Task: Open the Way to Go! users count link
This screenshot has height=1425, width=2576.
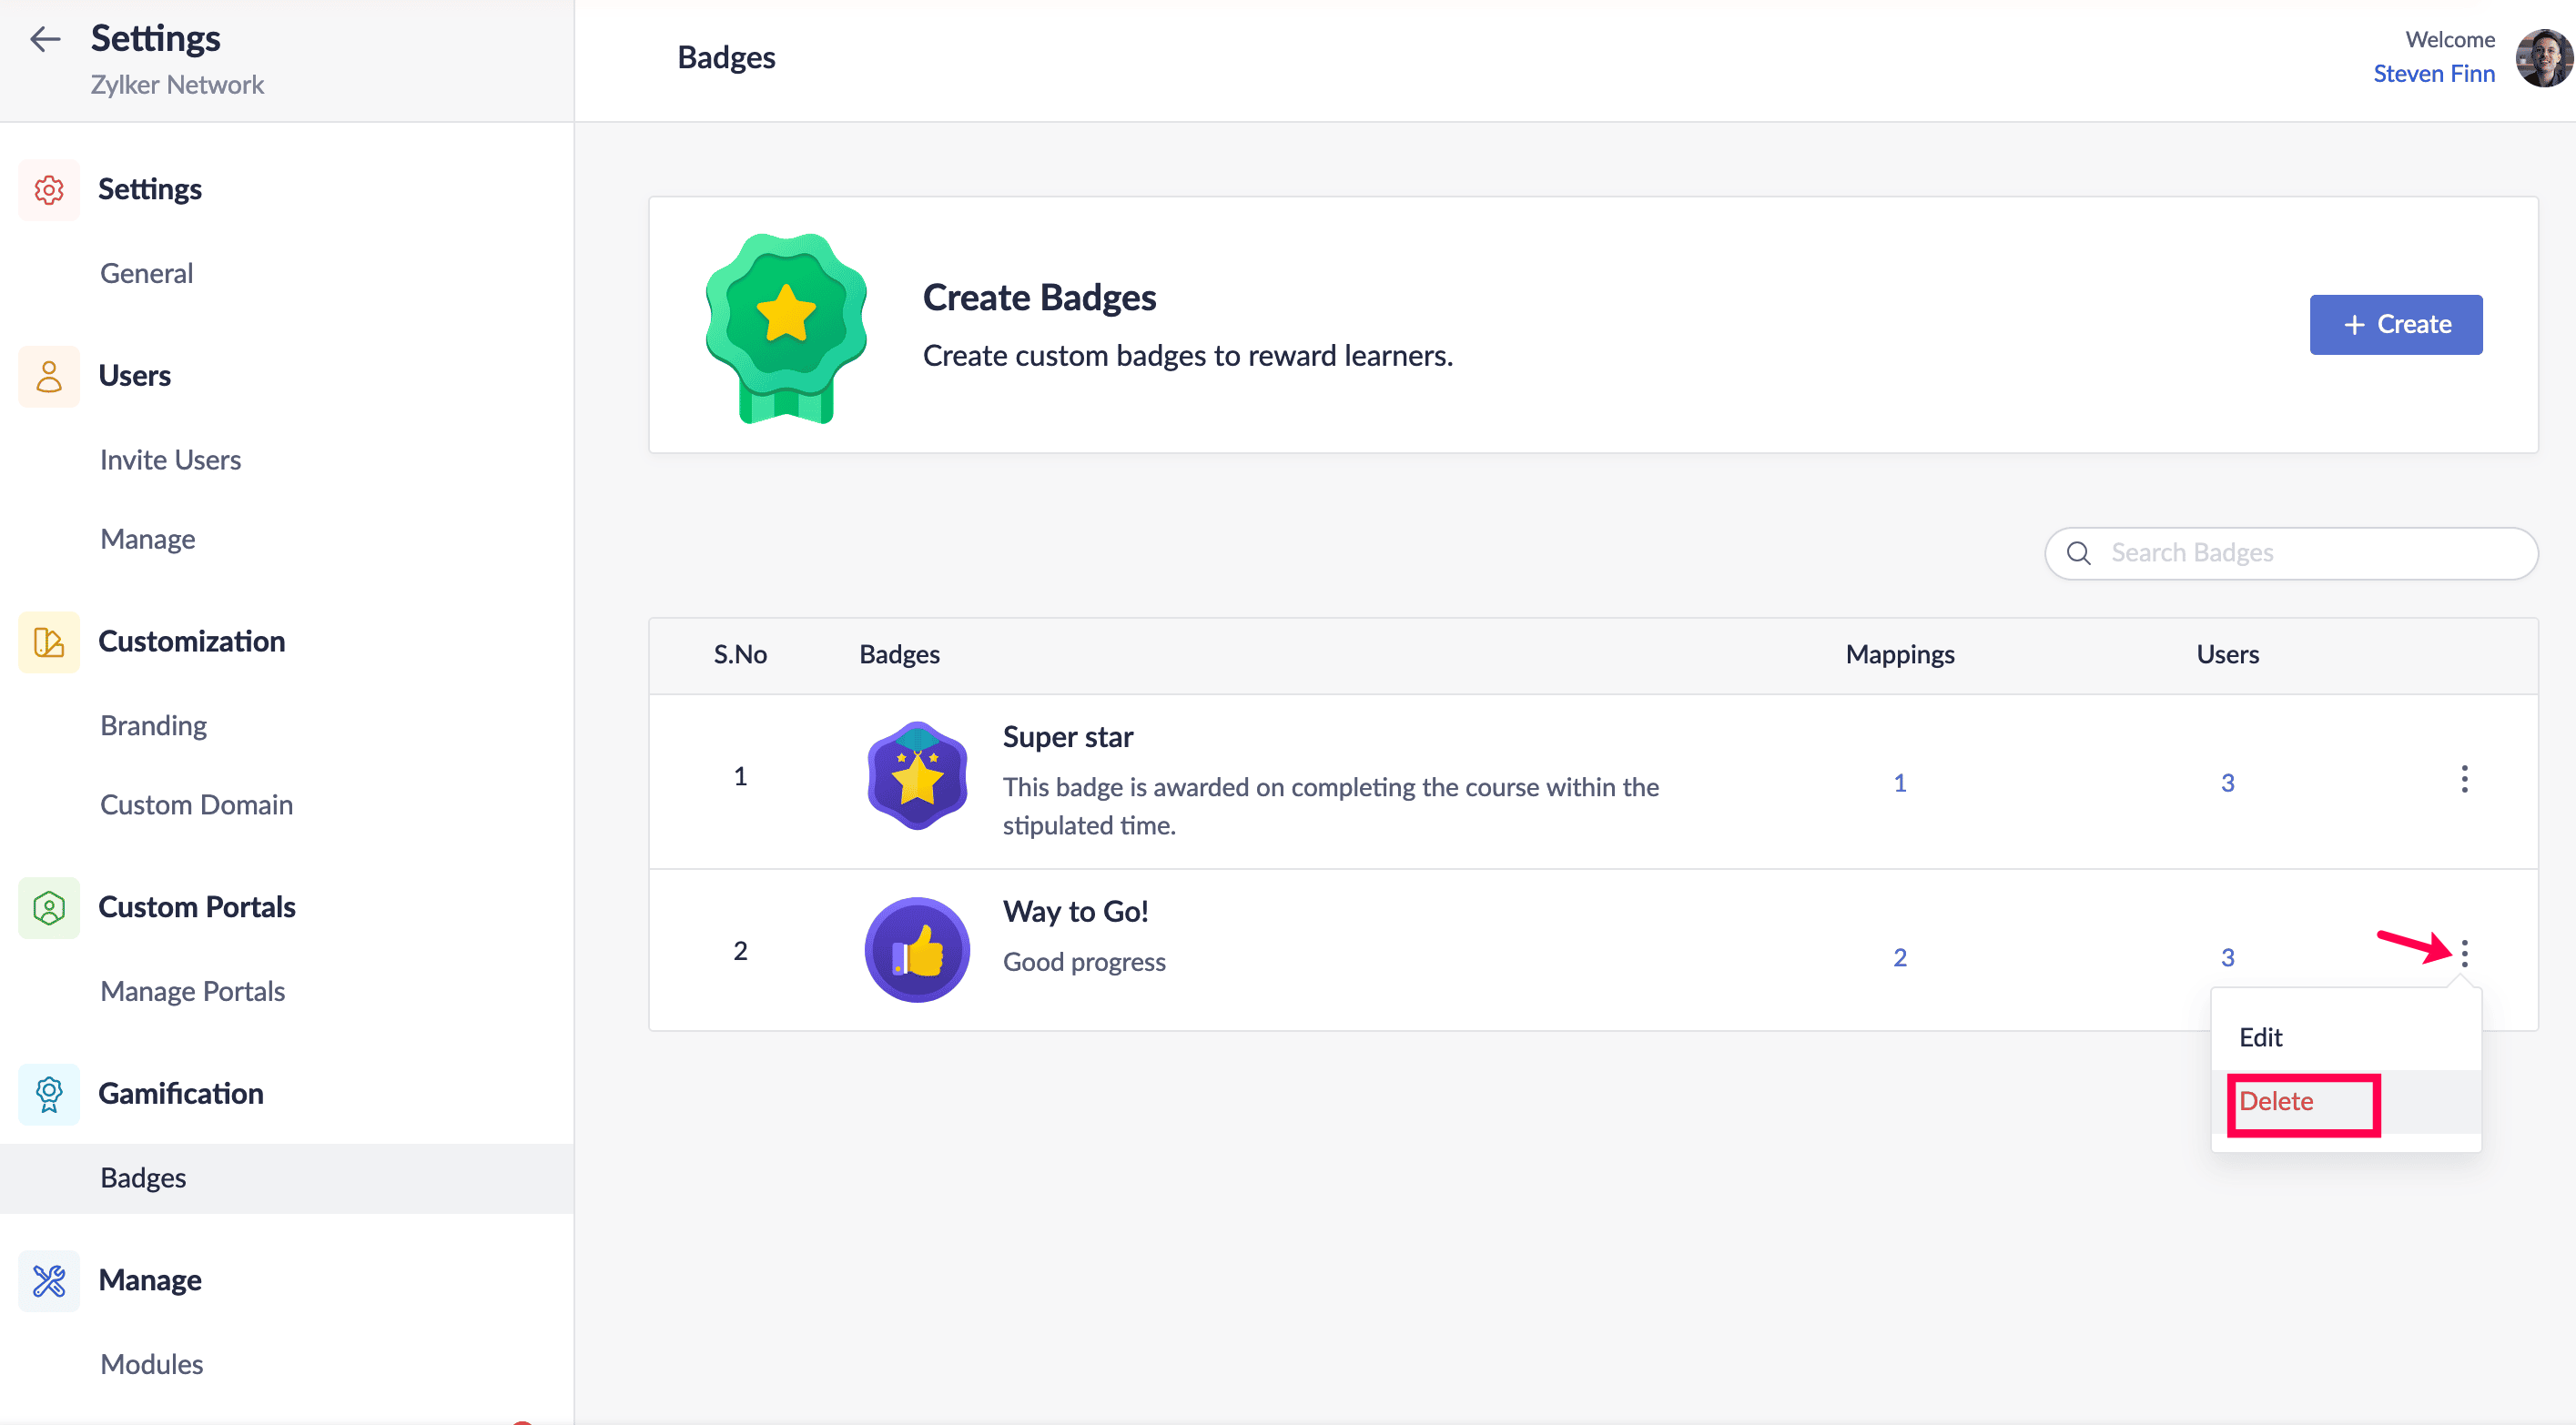Action: click(2227, 957)
